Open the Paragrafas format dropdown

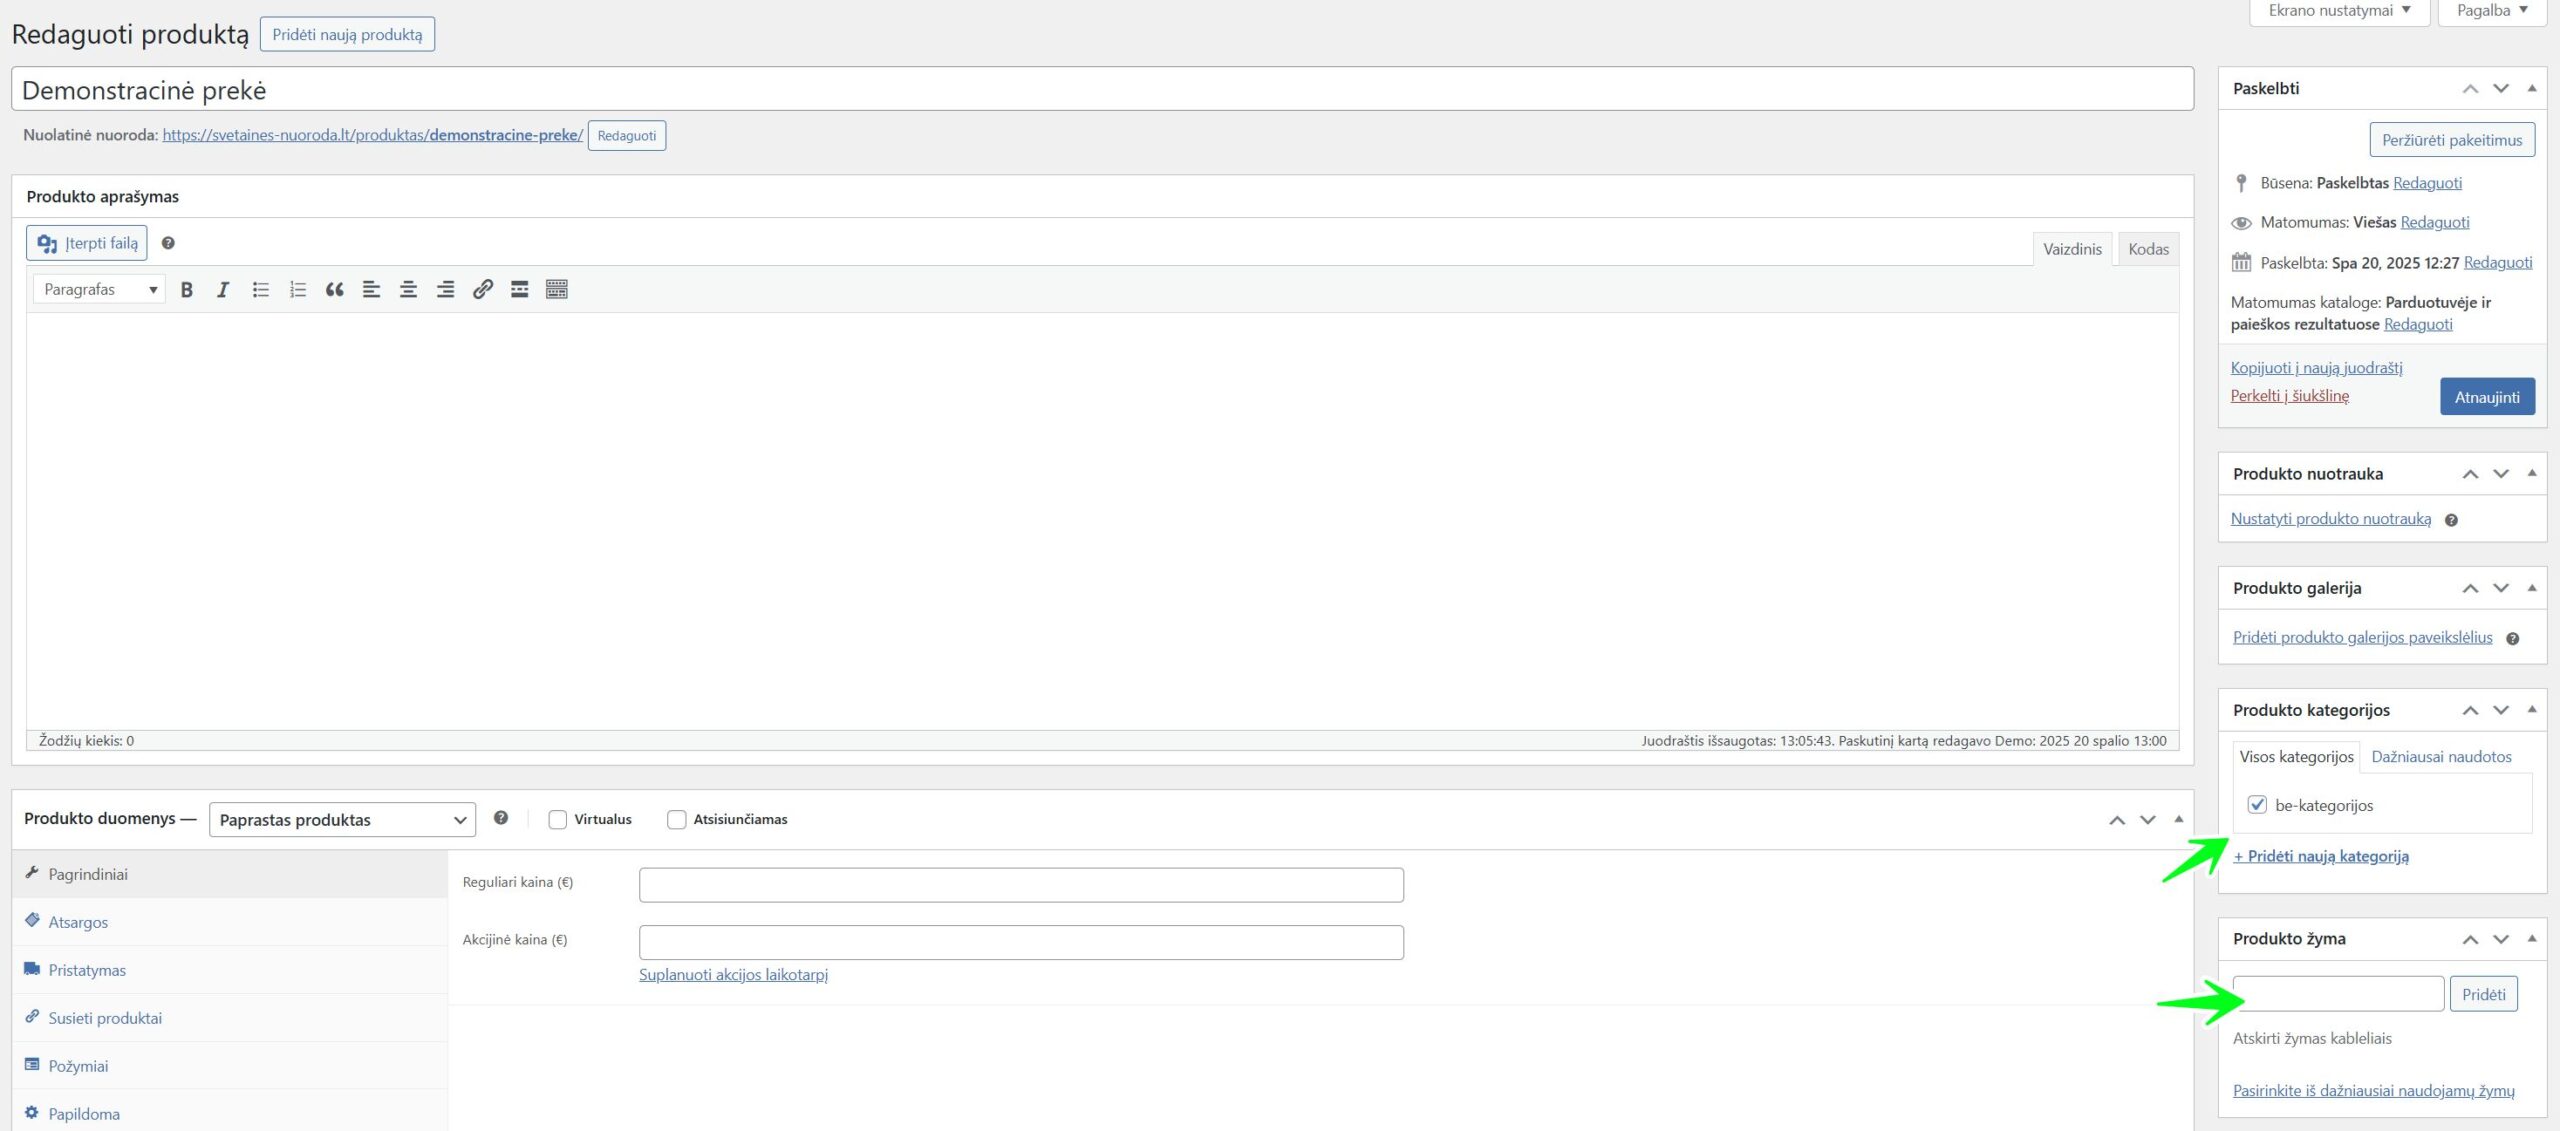click(99, 290)
